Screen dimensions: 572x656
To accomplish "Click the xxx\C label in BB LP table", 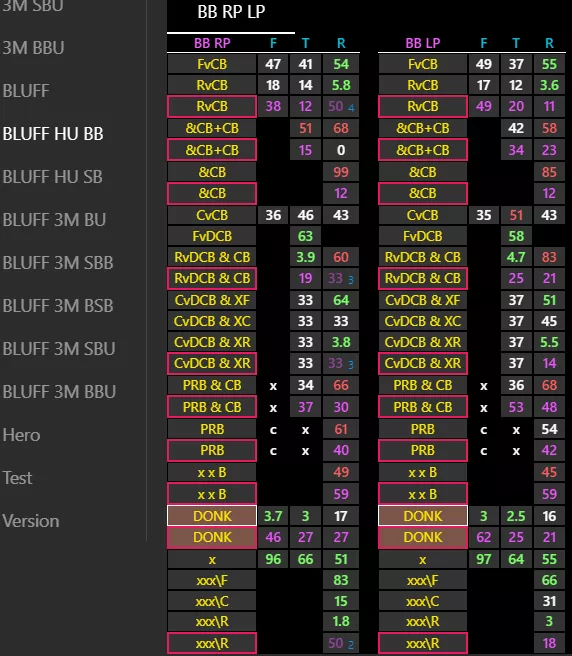I will pyautogui.click(x=423, y=601).
